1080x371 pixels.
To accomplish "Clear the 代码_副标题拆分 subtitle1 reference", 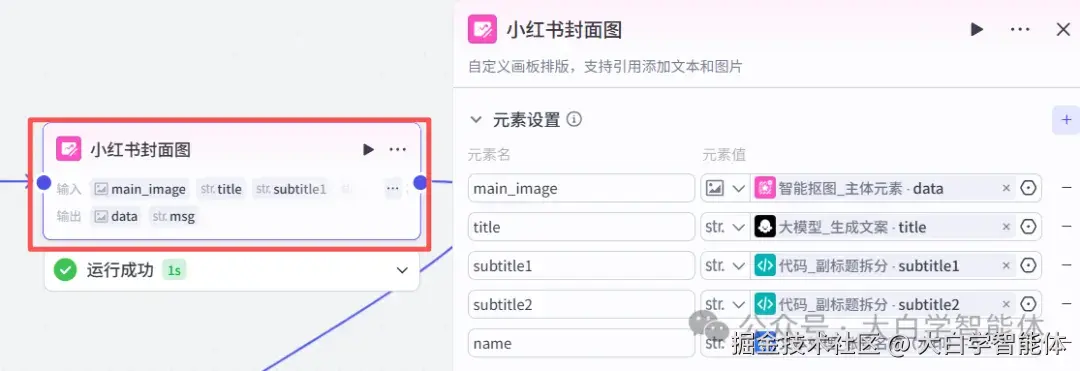I will [1006, 266].
